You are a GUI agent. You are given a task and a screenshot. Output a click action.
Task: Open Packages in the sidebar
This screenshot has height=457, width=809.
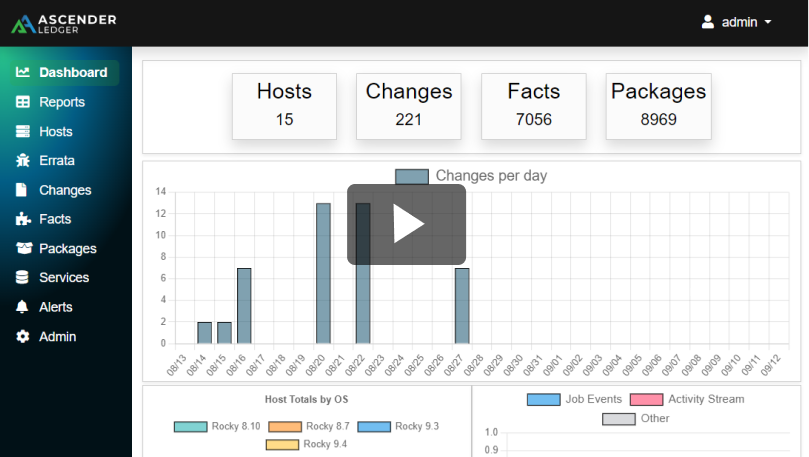click(68, 248)
